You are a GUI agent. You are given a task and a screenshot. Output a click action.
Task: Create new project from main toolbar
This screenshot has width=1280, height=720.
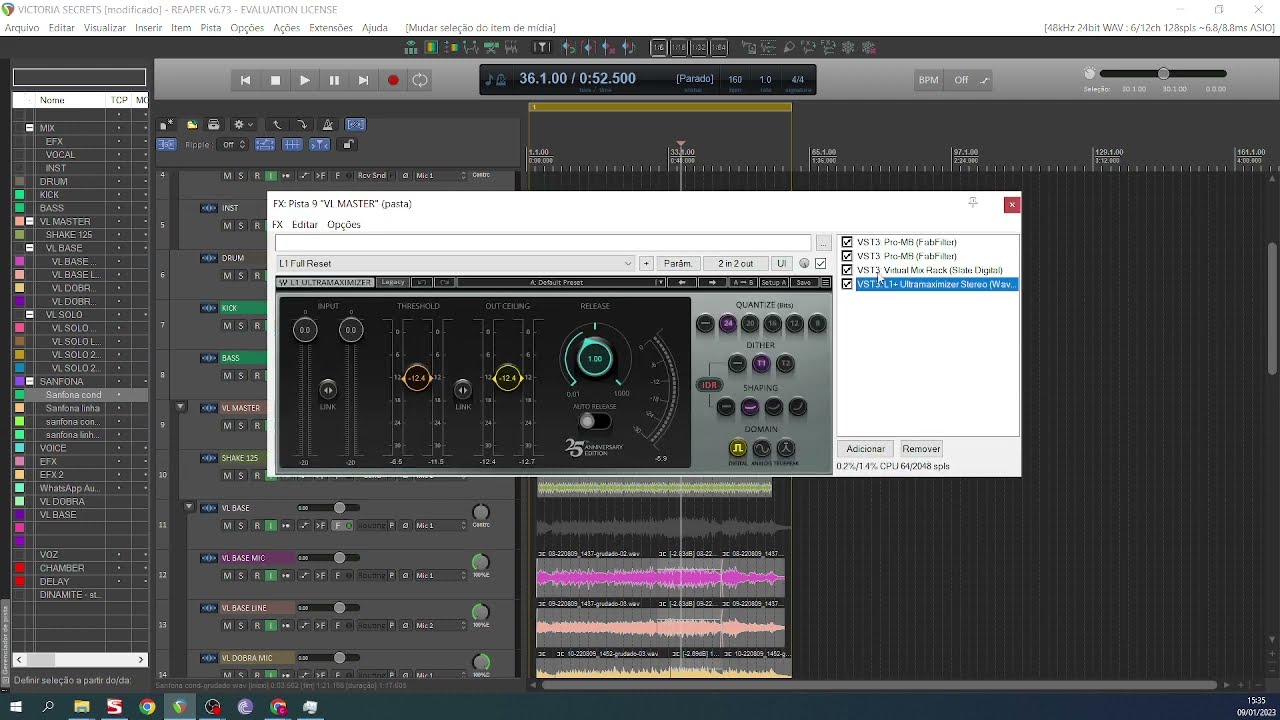167,125
